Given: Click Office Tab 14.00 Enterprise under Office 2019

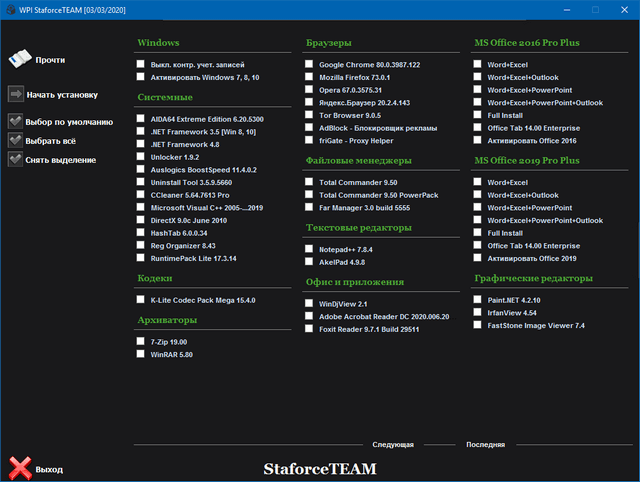Looking at the screenshot, I should click(x=534, y=246).
